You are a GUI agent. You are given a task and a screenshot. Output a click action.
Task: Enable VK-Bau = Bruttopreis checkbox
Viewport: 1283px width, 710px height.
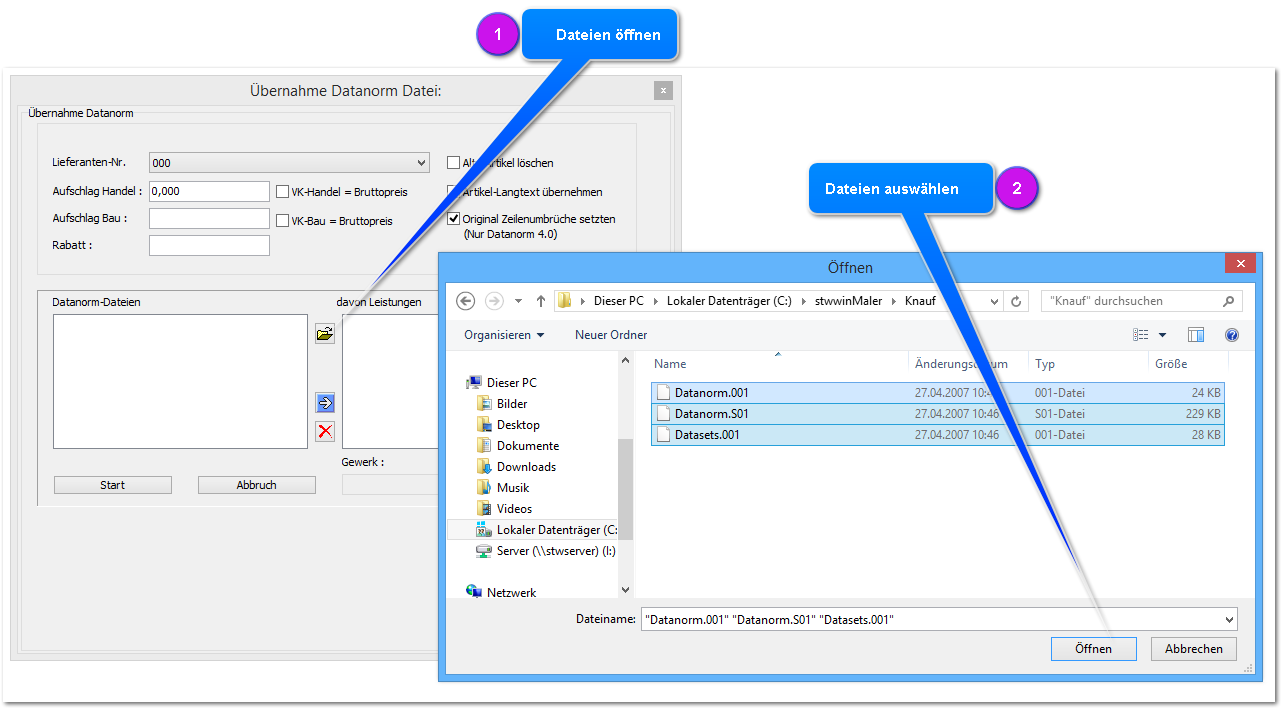pos(283,220)
